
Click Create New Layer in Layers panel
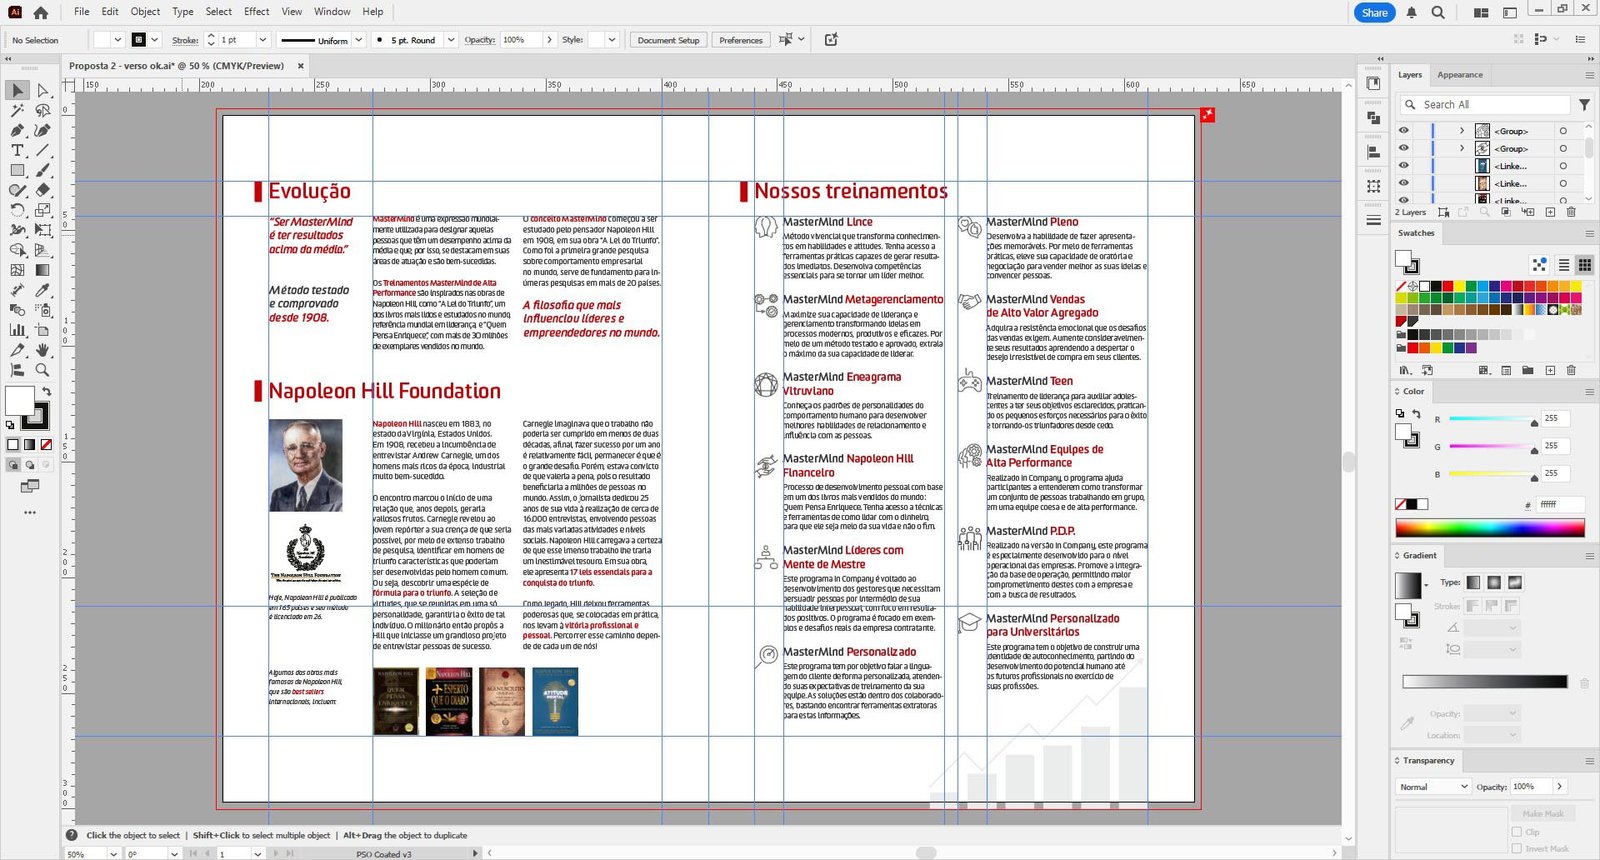click(x=1550, y=212)
